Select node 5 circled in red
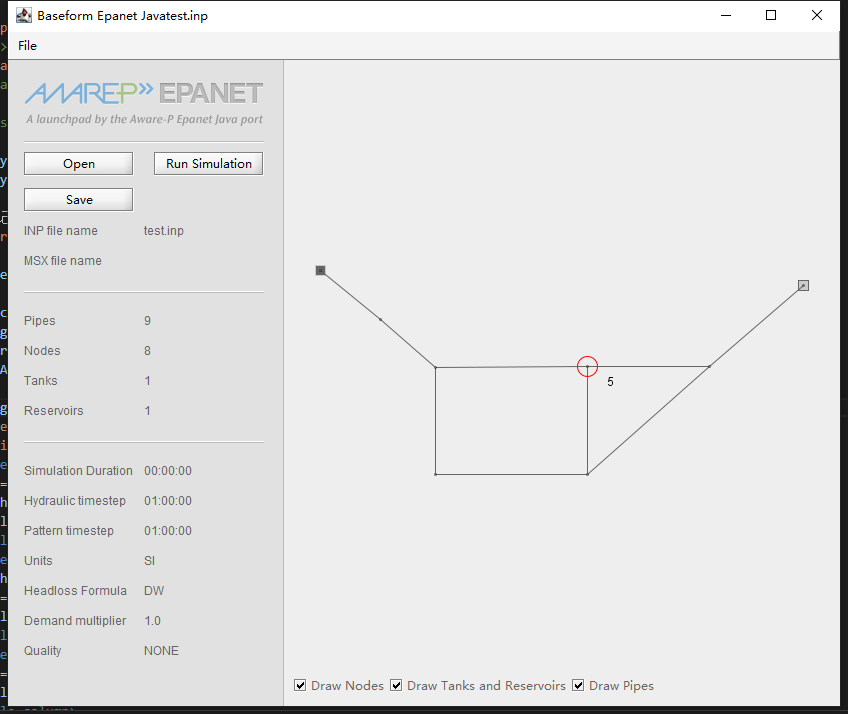This screenshot has width=848, height=714. [x=587, y=367]
